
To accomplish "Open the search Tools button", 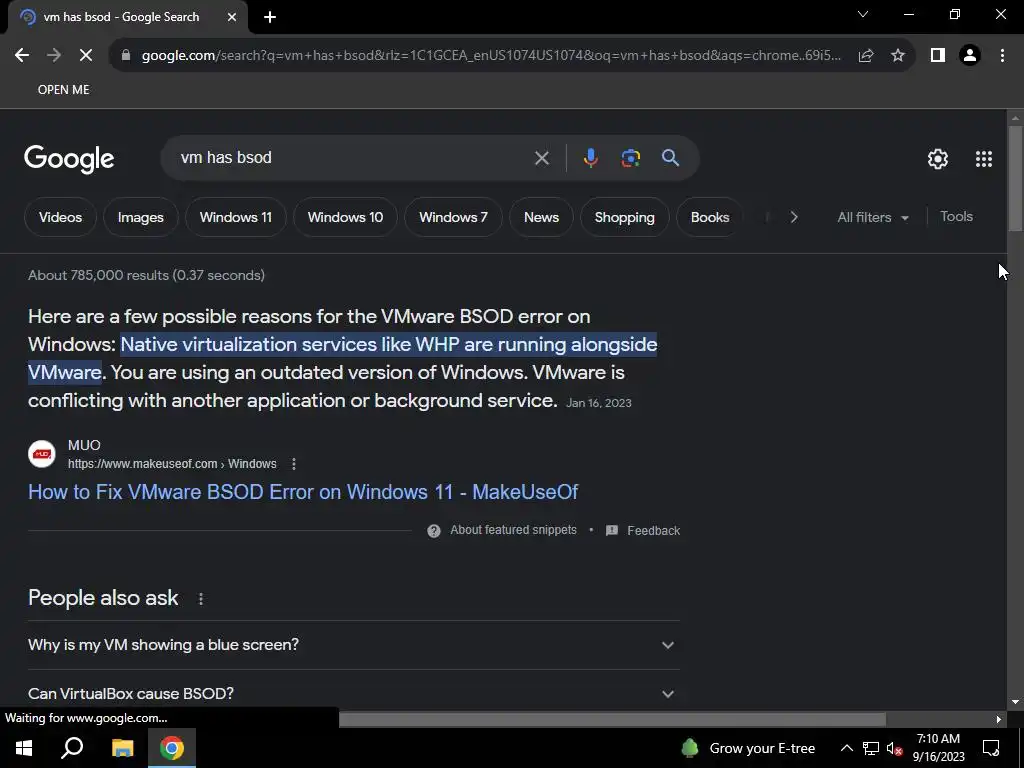I will (x=956, y=216).
